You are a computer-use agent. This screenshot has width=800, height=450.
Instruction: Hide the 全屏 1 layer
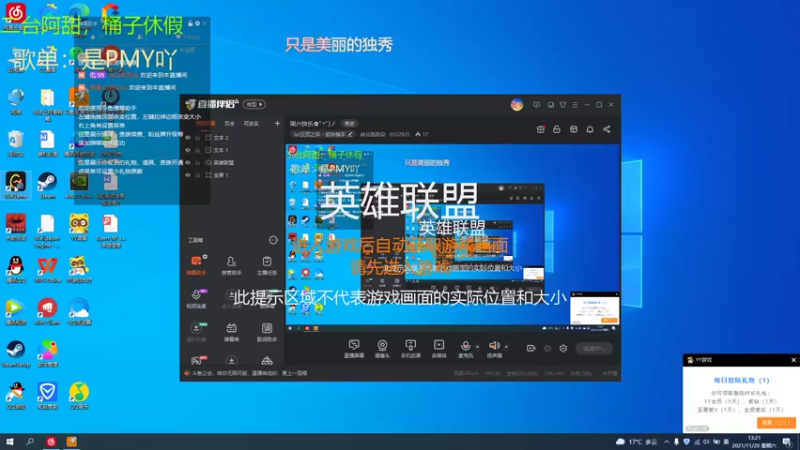click(188, 175)
